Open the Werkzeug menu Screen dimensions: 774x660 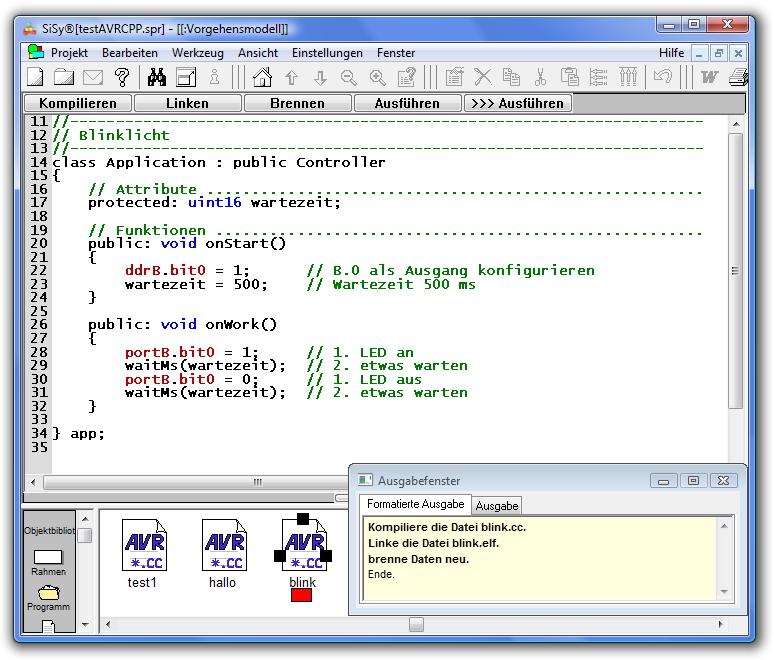click(197, 53)
